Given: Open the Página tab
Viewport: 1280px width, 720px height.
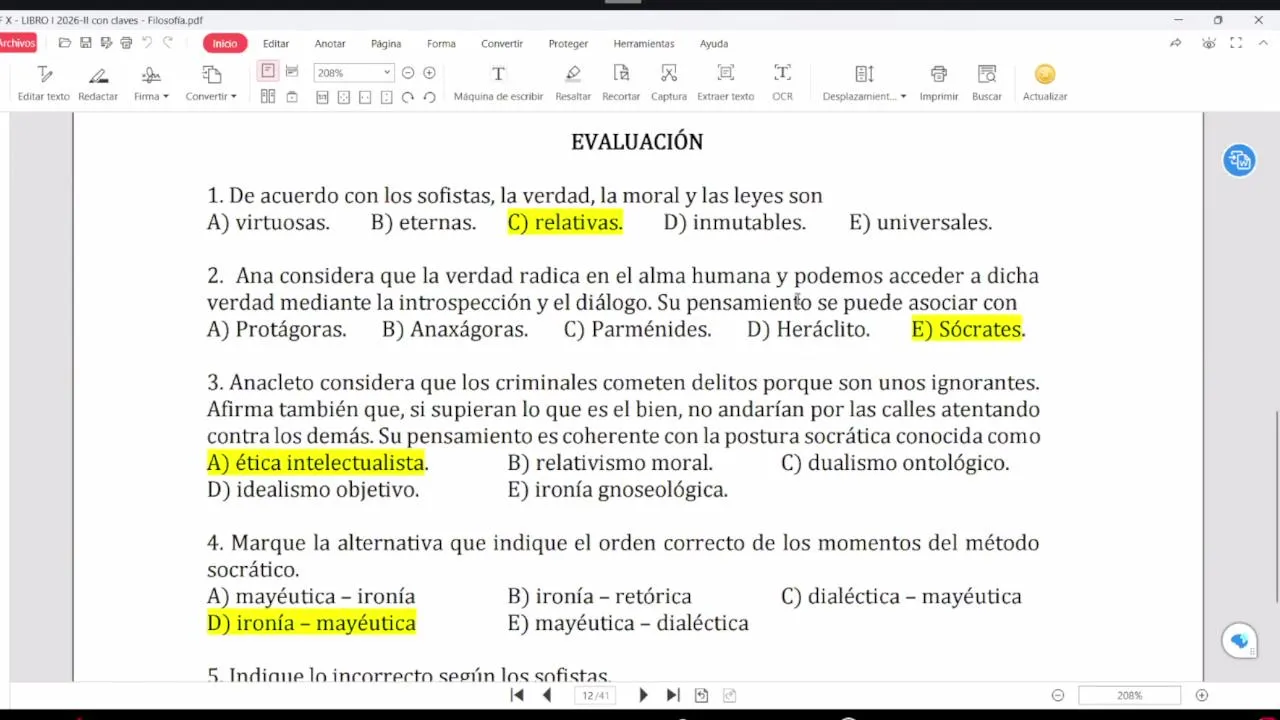Looking at the screenshot, I should click(386, 43).
